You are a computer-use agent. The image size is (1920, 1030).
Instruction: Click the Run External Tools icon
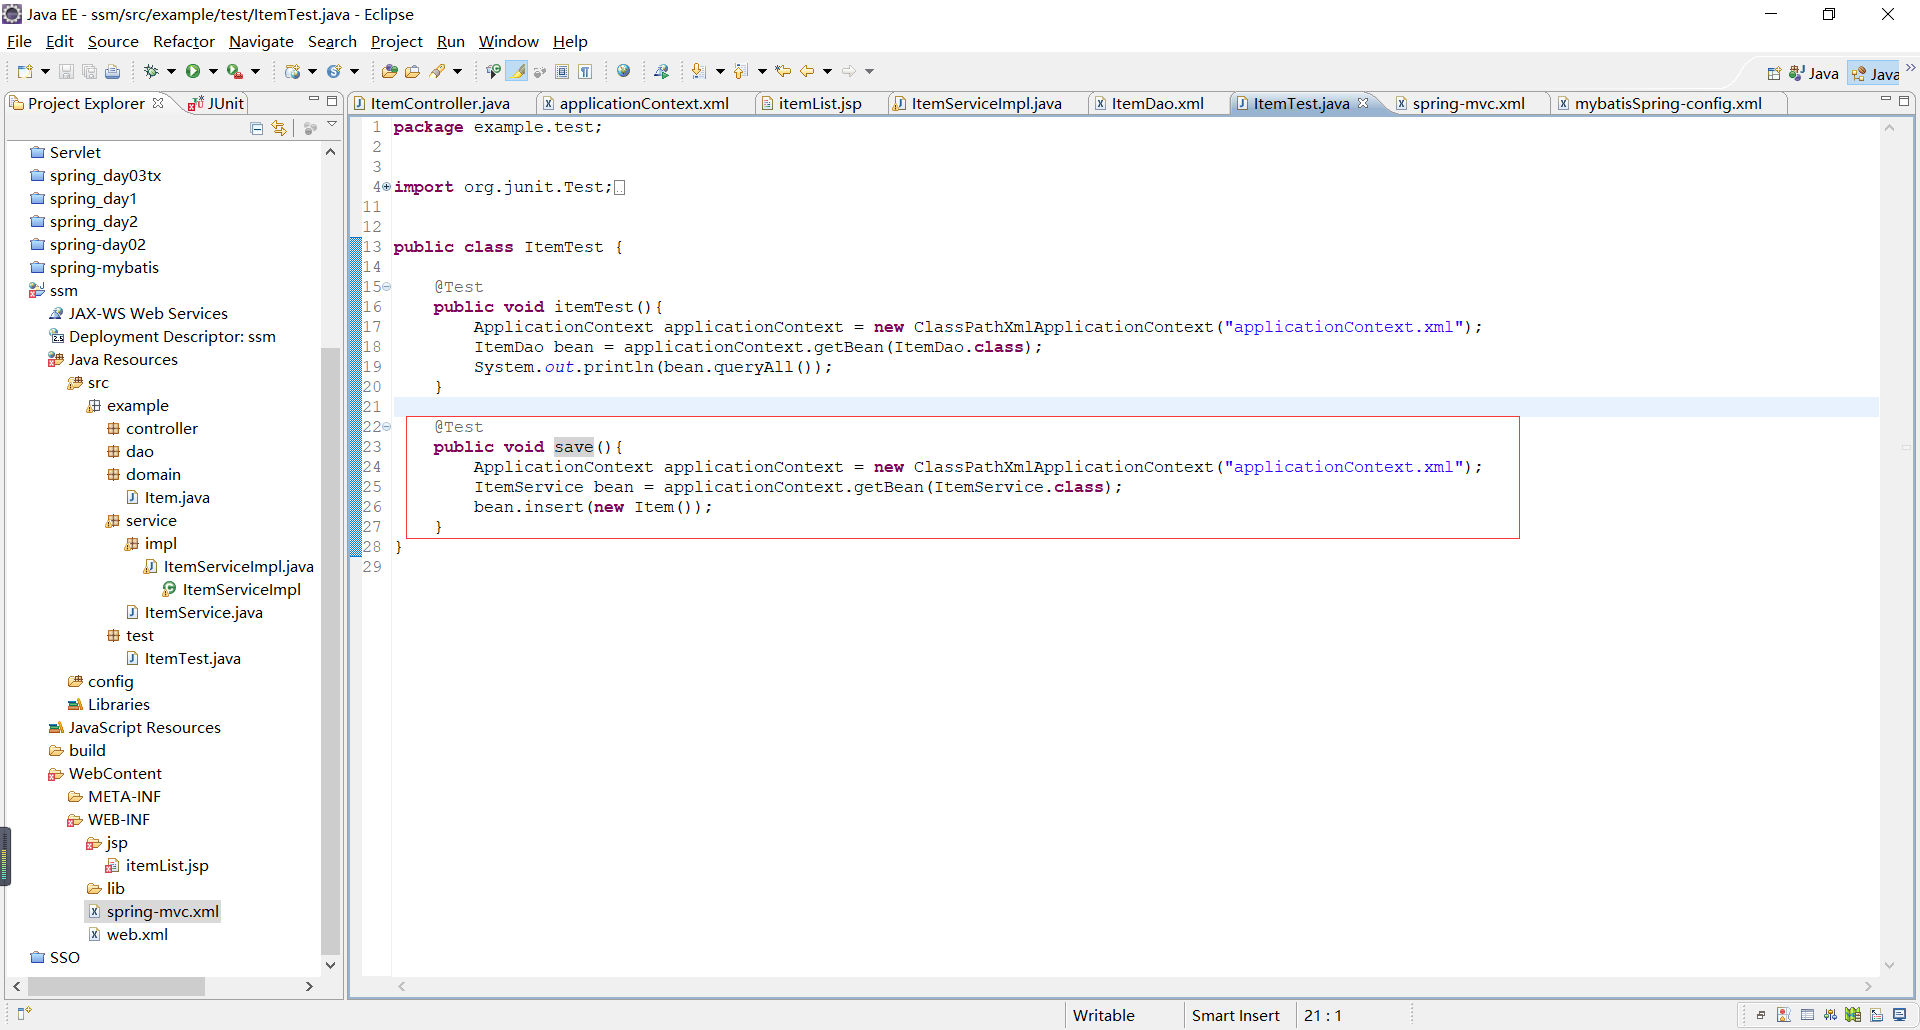(234, 71)
